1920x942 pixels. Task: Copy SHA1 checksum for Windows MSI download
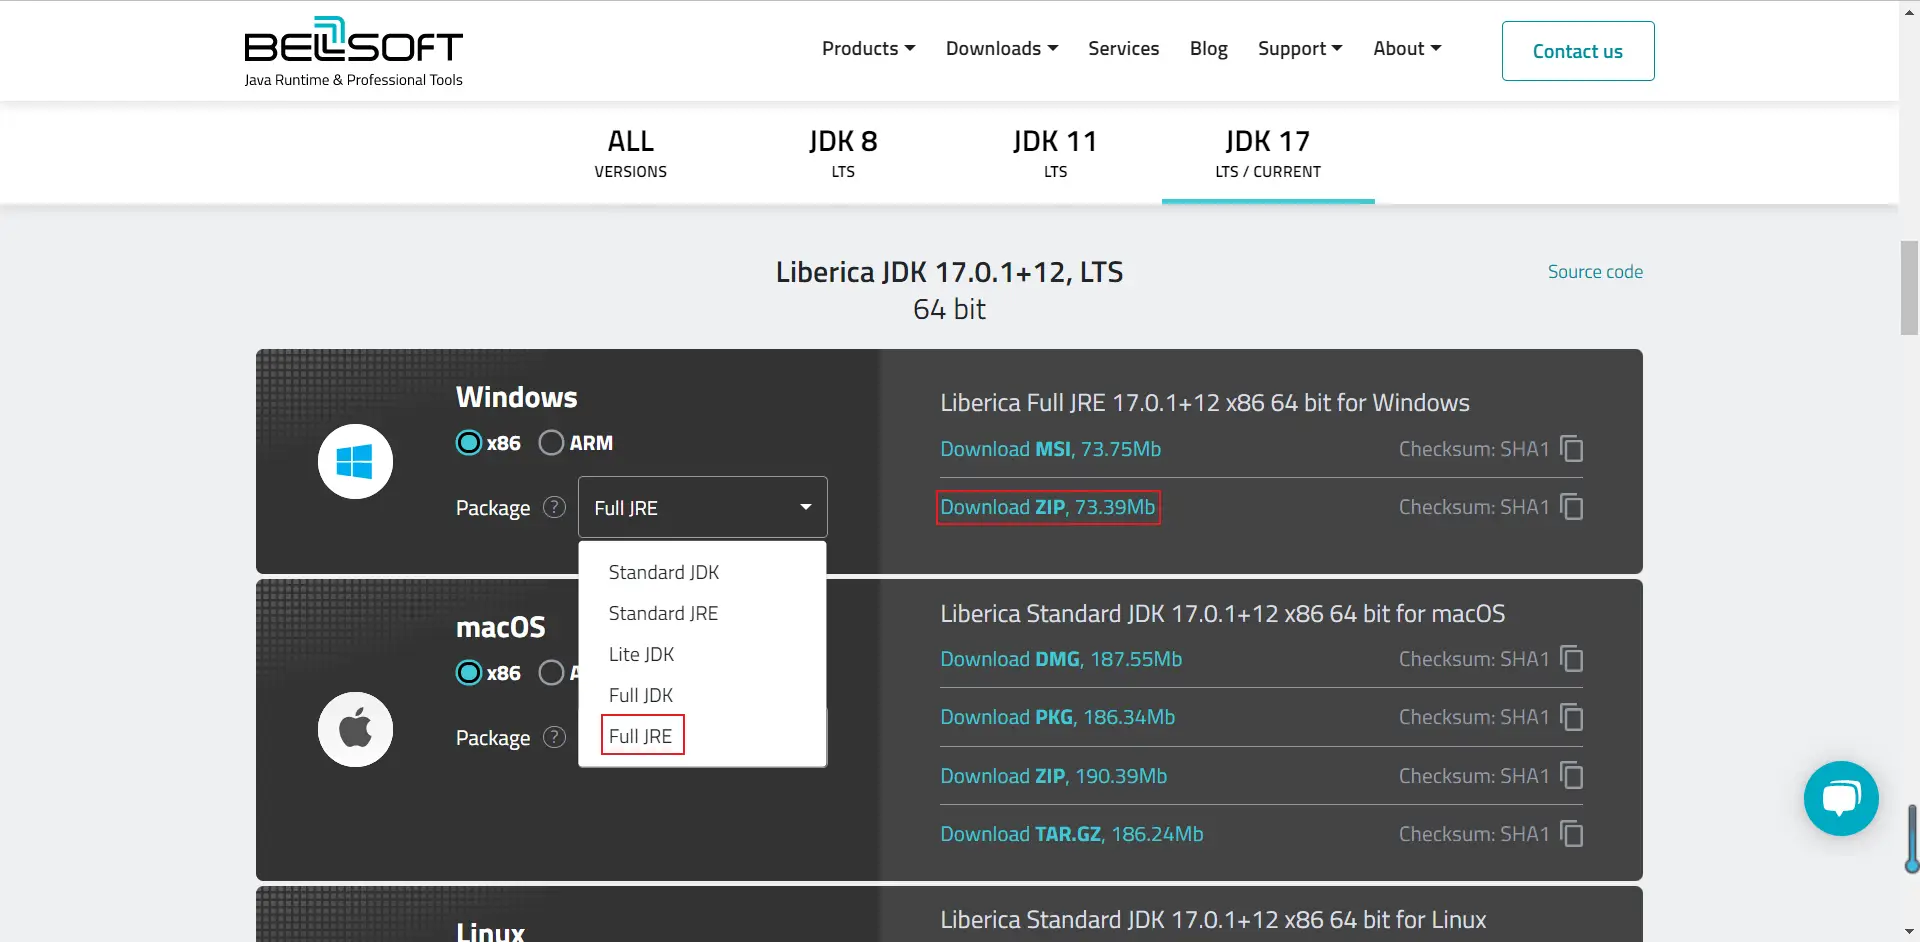pyautogui.click(x=1571, y=449)
